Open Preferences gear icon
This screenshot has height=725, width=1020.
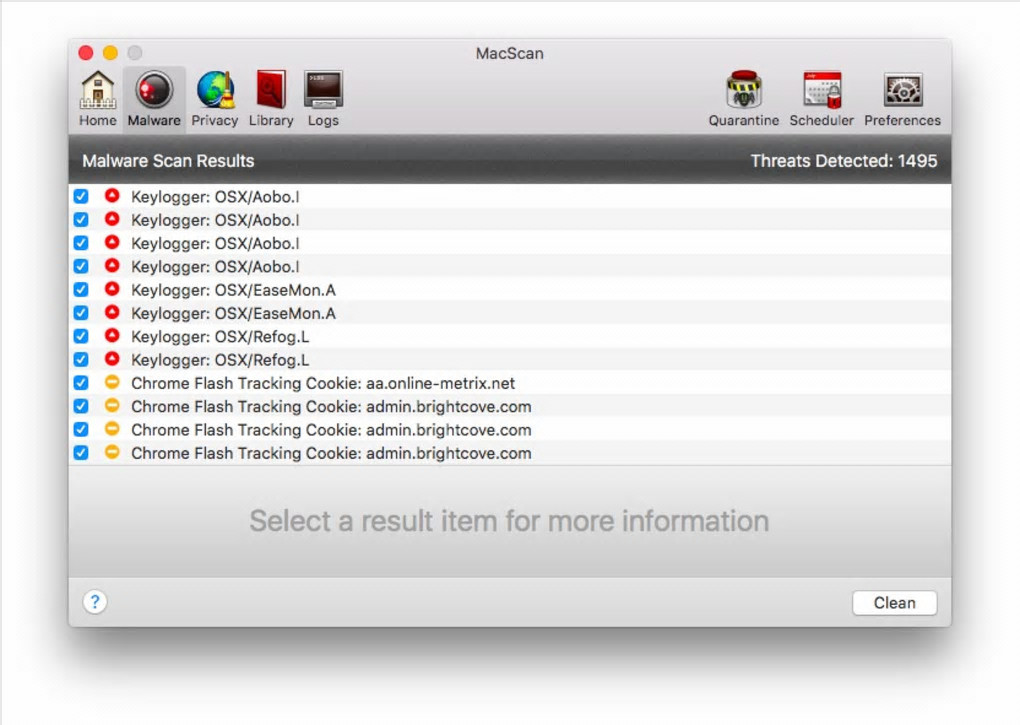(x=902, y=99)
